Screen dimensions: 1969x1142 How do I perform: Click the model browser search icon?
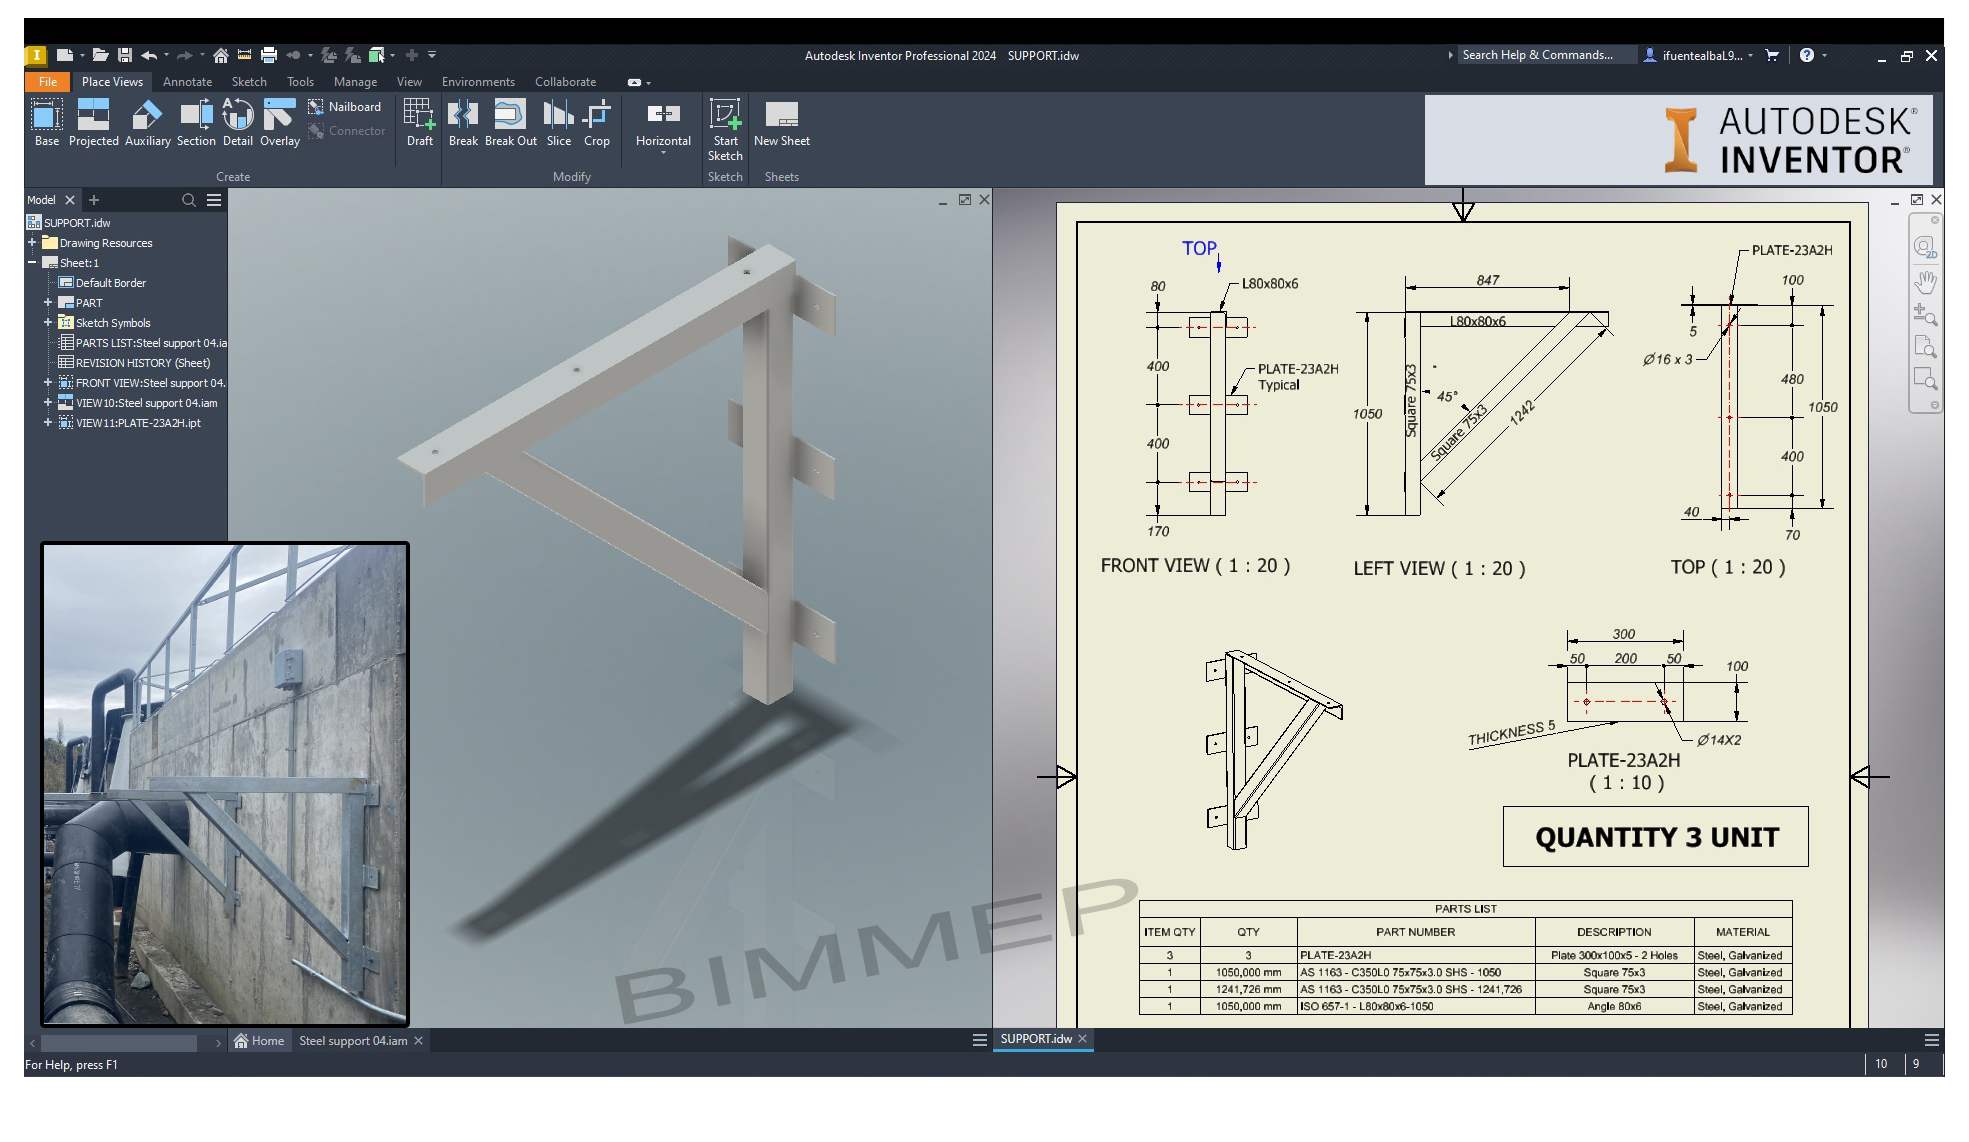point(188,200)
